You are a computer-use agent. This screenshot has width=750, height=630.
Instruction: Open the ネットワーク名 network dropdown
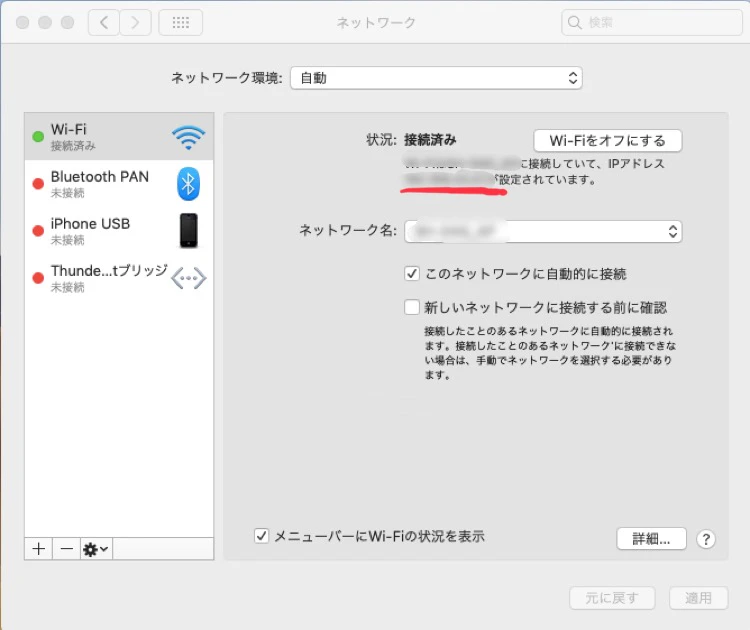click(x=543, y=232)
